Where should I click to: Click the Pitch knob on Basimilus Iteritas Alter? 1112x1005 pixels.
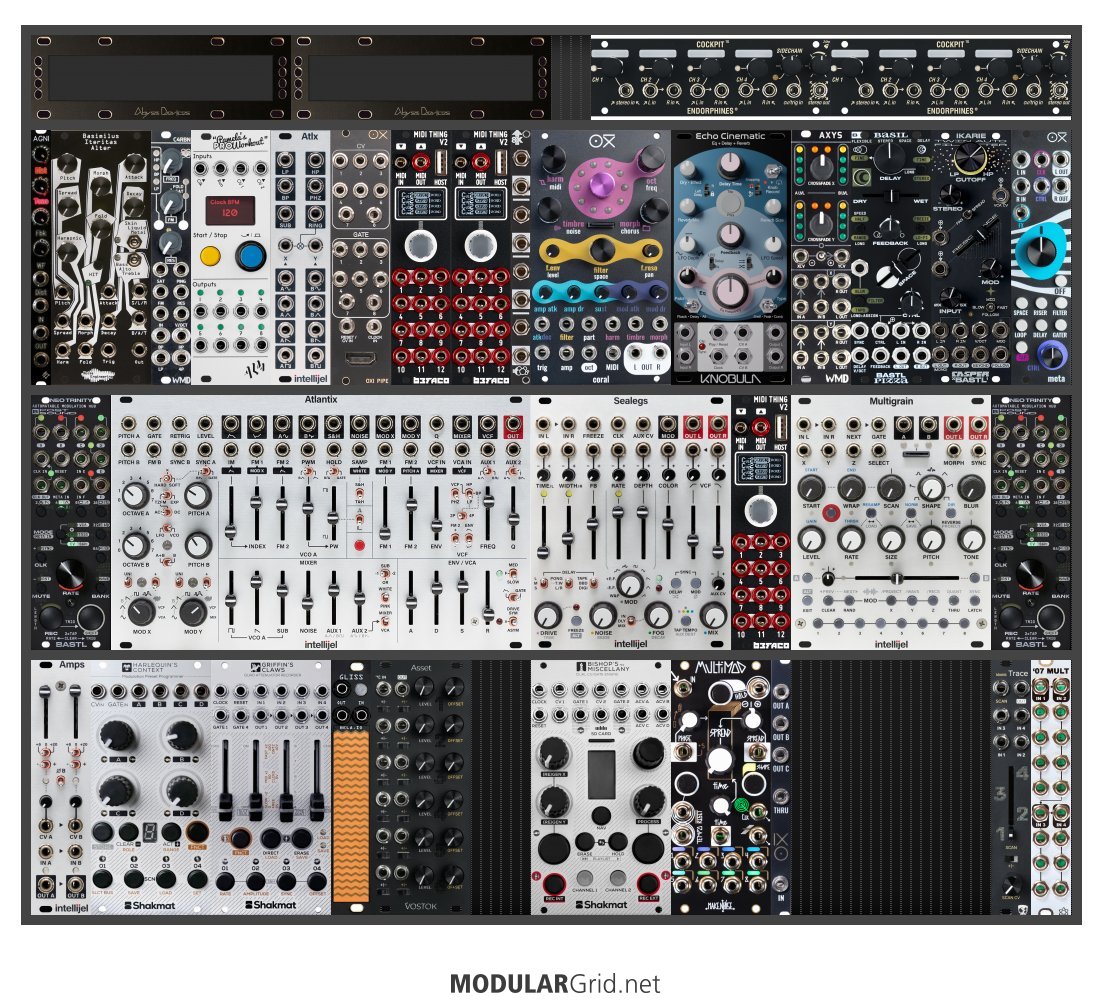[x=67, y=165]
